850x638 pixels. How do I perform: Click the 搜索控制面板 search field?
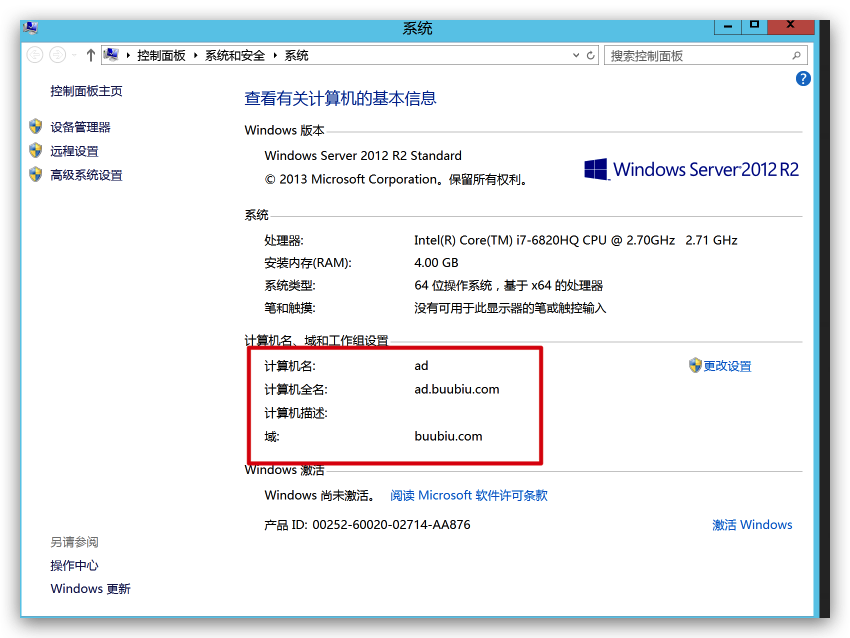tap(695, 56)
